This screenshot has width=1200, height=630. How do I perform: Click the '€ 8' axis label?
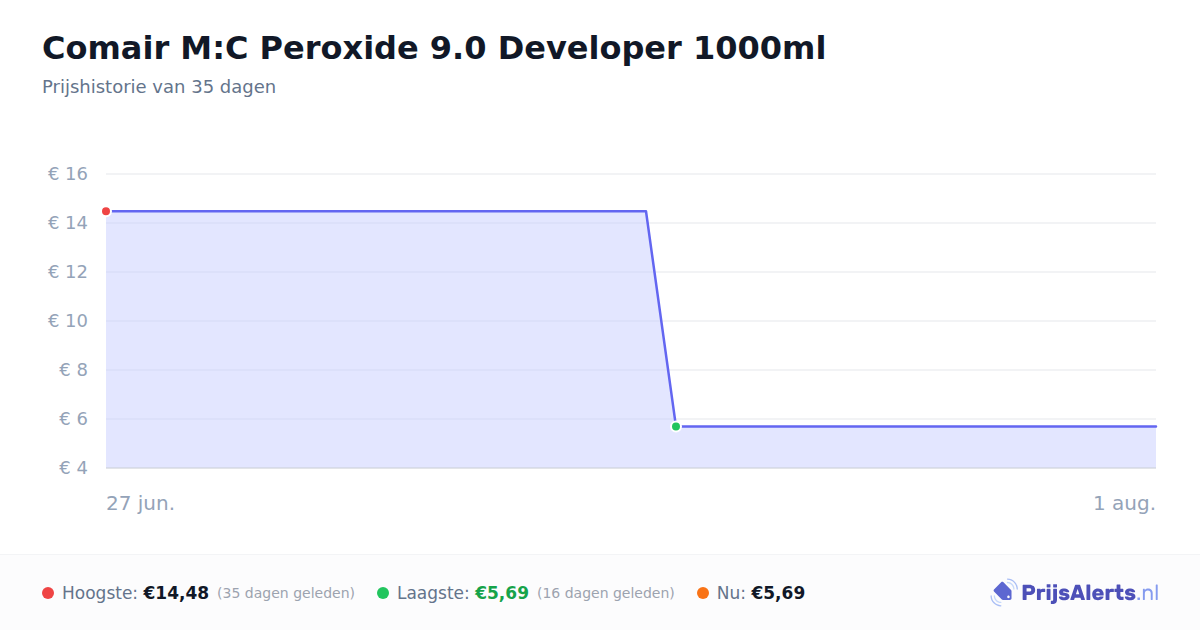coord(74,370)
